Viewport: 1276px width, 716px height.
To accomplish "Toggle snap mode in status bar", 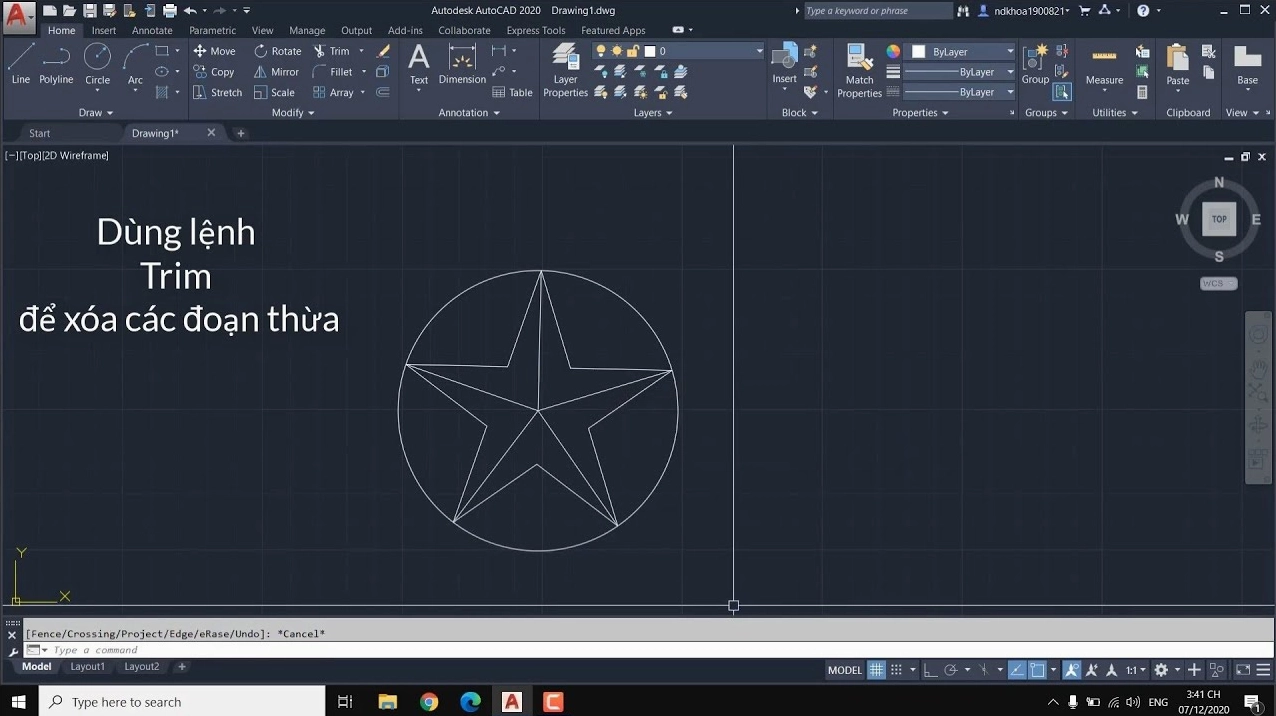I will coord(896,670).
